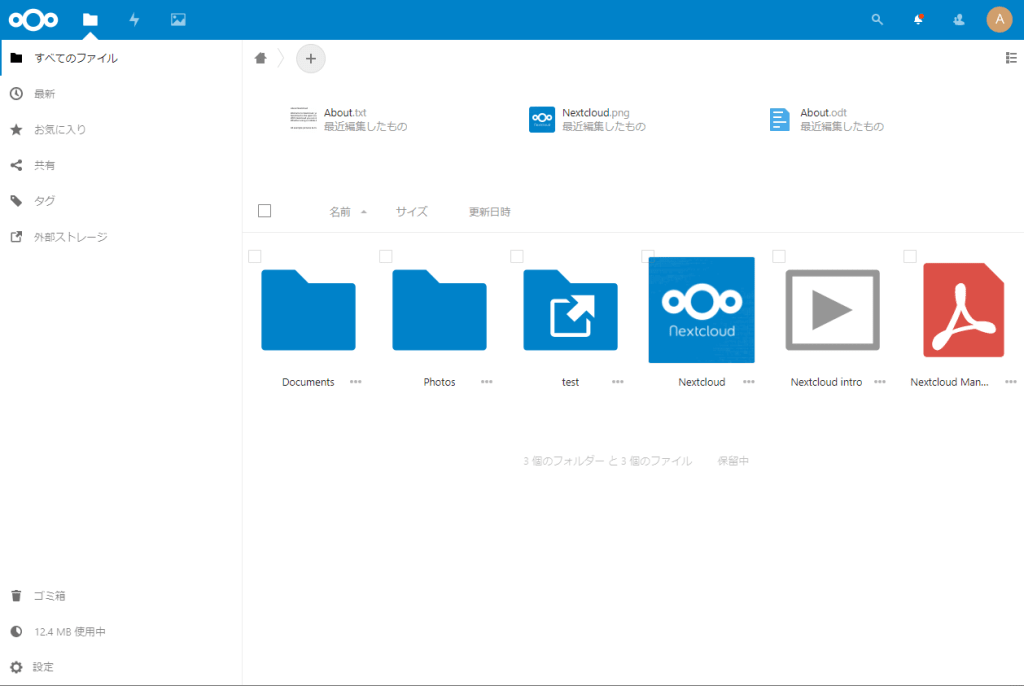Check the Nextcloud Manual checkbox
The height and width of the screenshot is (686, 1024).
click(x=910, y=256)
